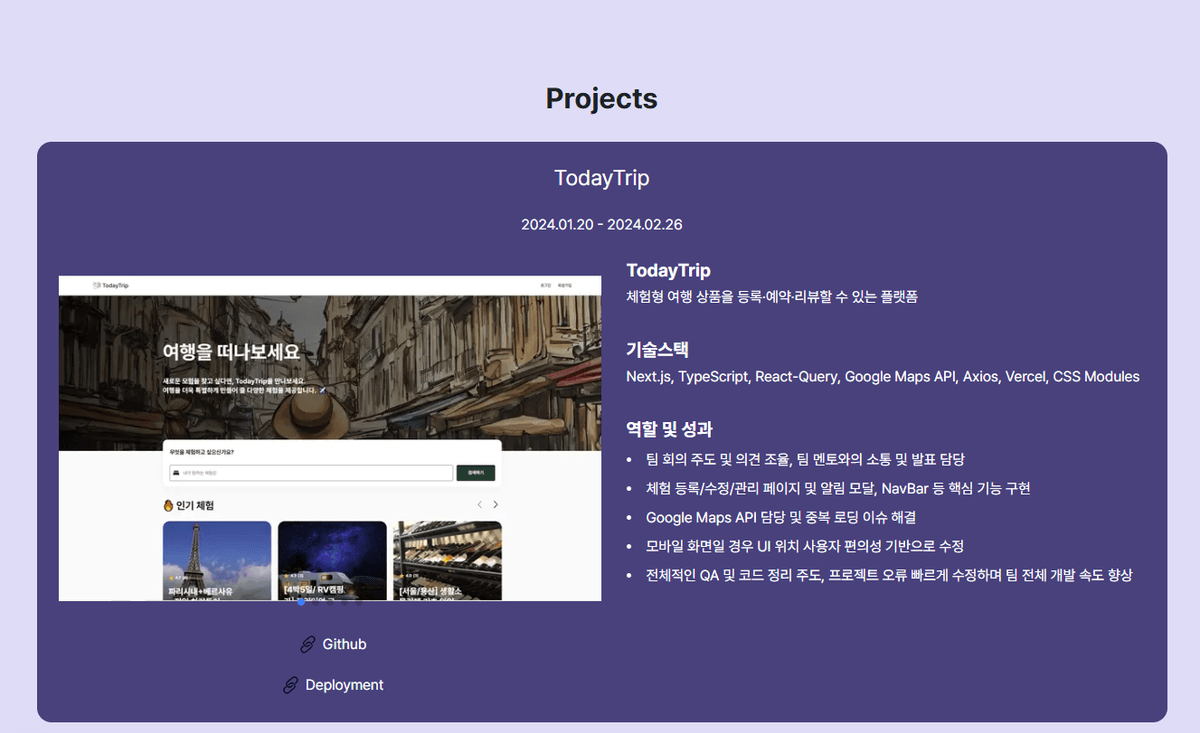Click the airplane emoji in the hero text

click(x=323, y=391)
